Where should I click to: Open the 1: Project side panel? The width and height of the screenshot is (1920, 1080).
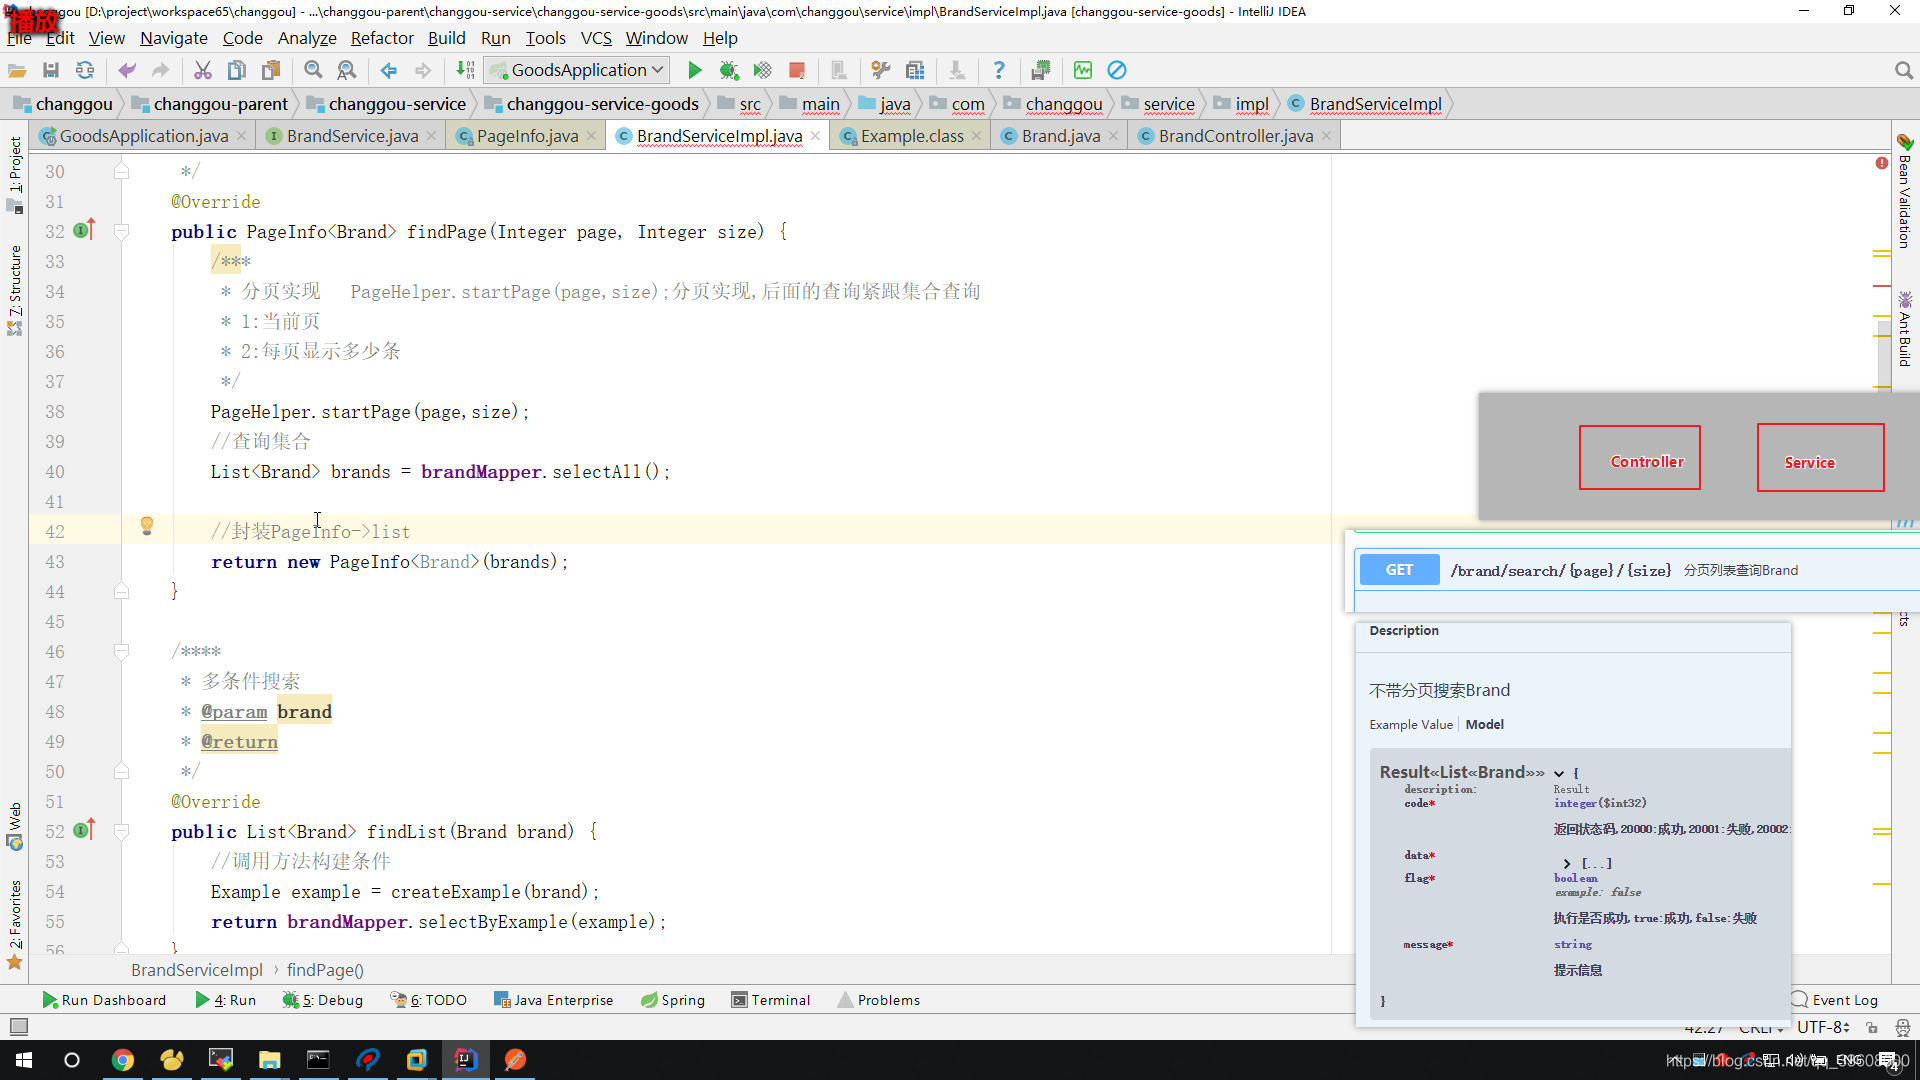tap(15, 175)
